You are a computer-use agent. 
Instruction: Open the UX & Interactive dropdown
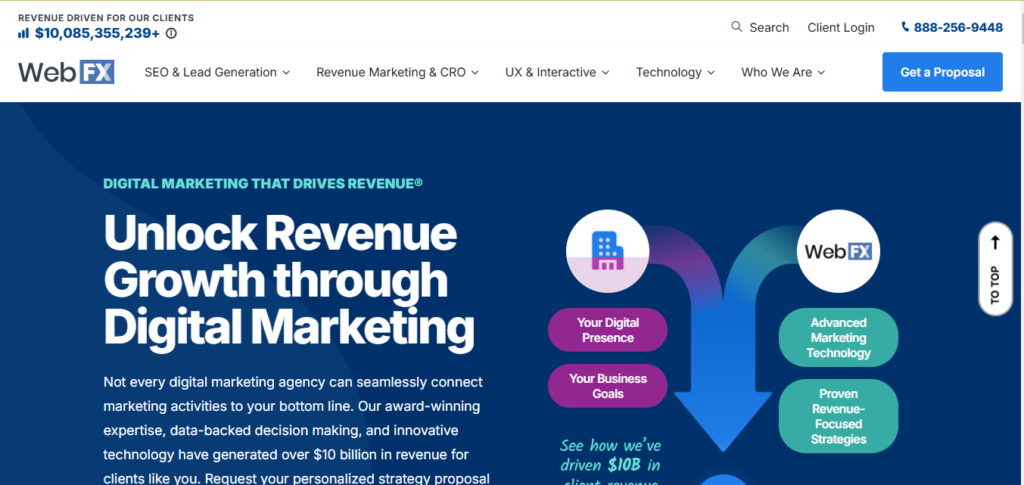[557, 72]
